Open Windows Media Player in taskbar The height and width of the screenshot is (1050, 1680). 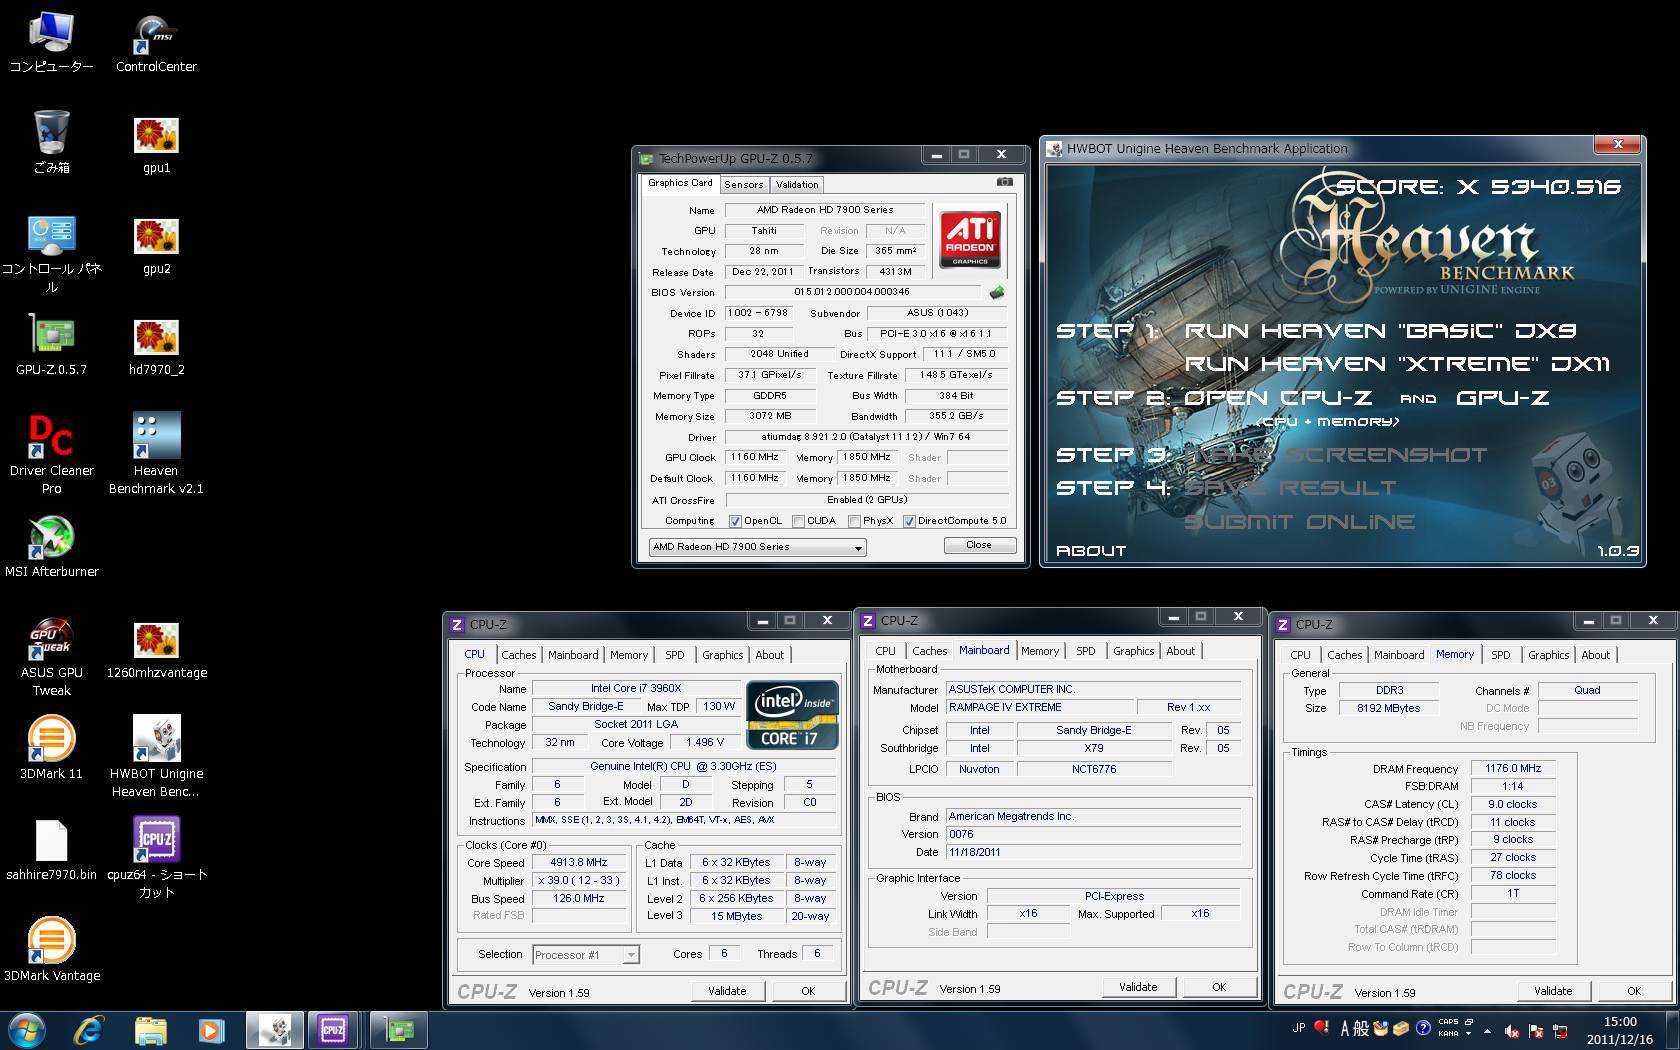(x=211, y=1029)
